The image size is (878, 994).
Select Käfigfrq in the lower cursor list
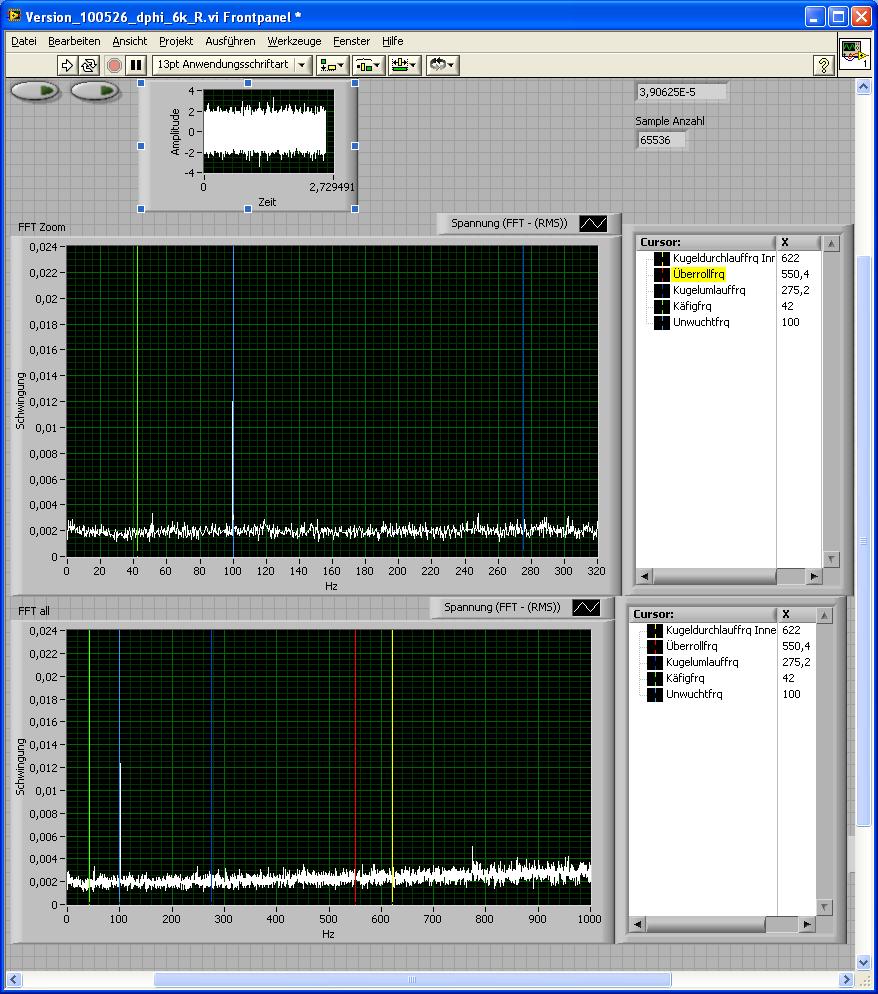[x=688, y=678]
